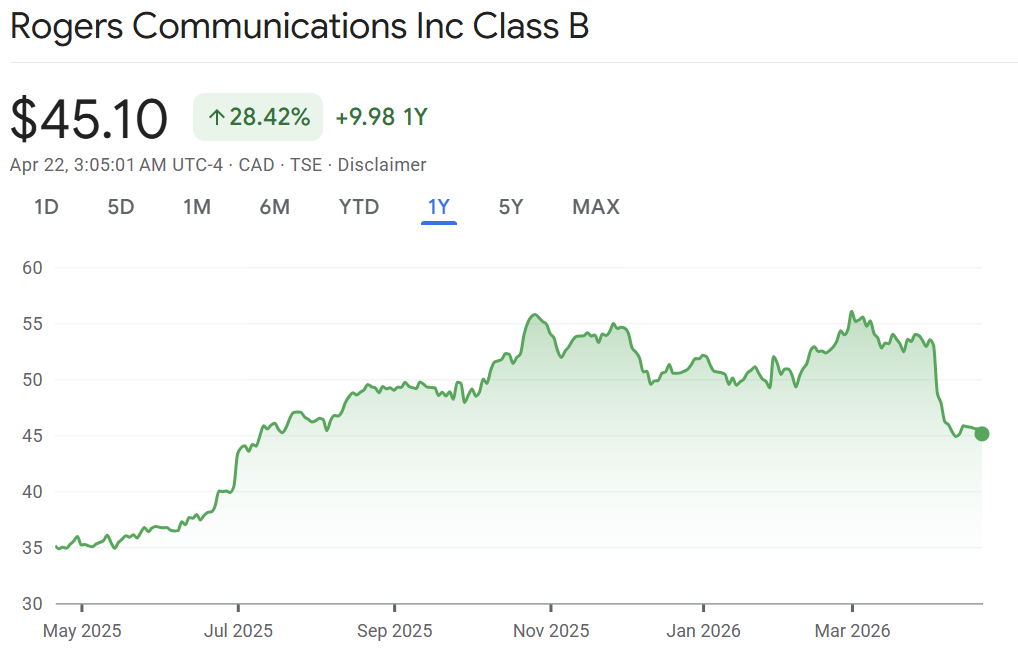Show the MAX history range

(x=596, y=207)
